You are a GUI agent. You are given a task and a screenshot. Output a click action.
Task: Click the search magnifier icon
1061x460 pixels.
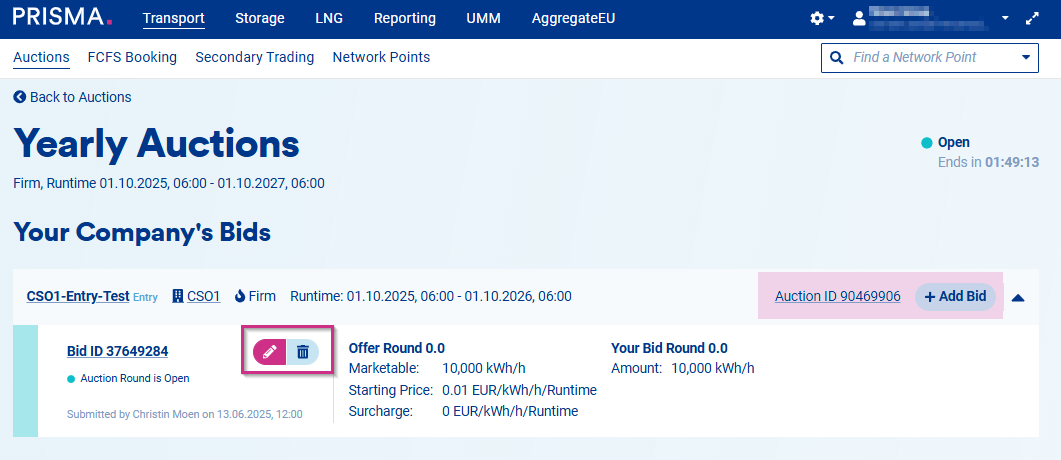point(837,58)
